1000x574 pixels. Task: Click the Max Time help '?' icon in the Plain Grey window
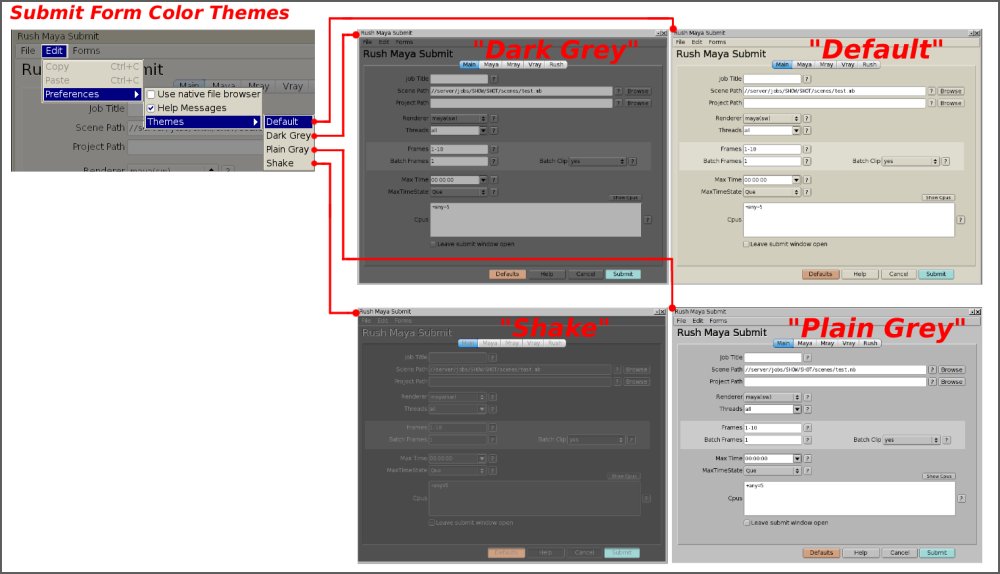tap(808, 458)
